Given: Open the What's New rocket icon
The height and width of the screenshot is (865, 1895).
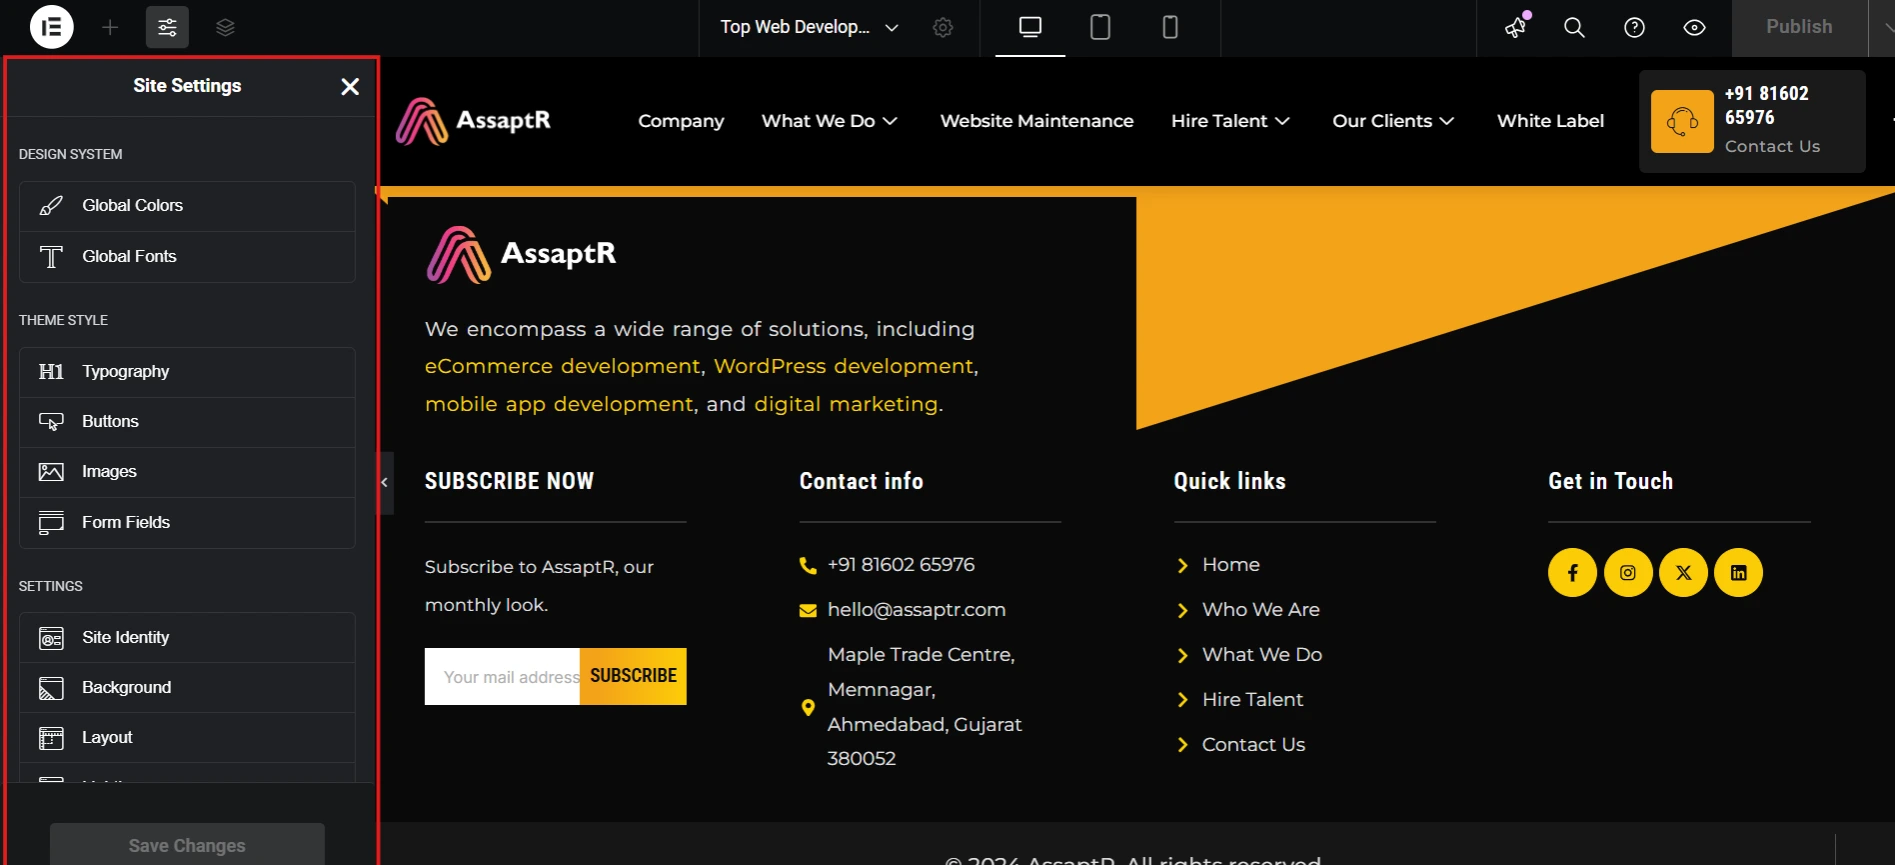Looking at the screenshot, I should click(x=1516, y=27).
